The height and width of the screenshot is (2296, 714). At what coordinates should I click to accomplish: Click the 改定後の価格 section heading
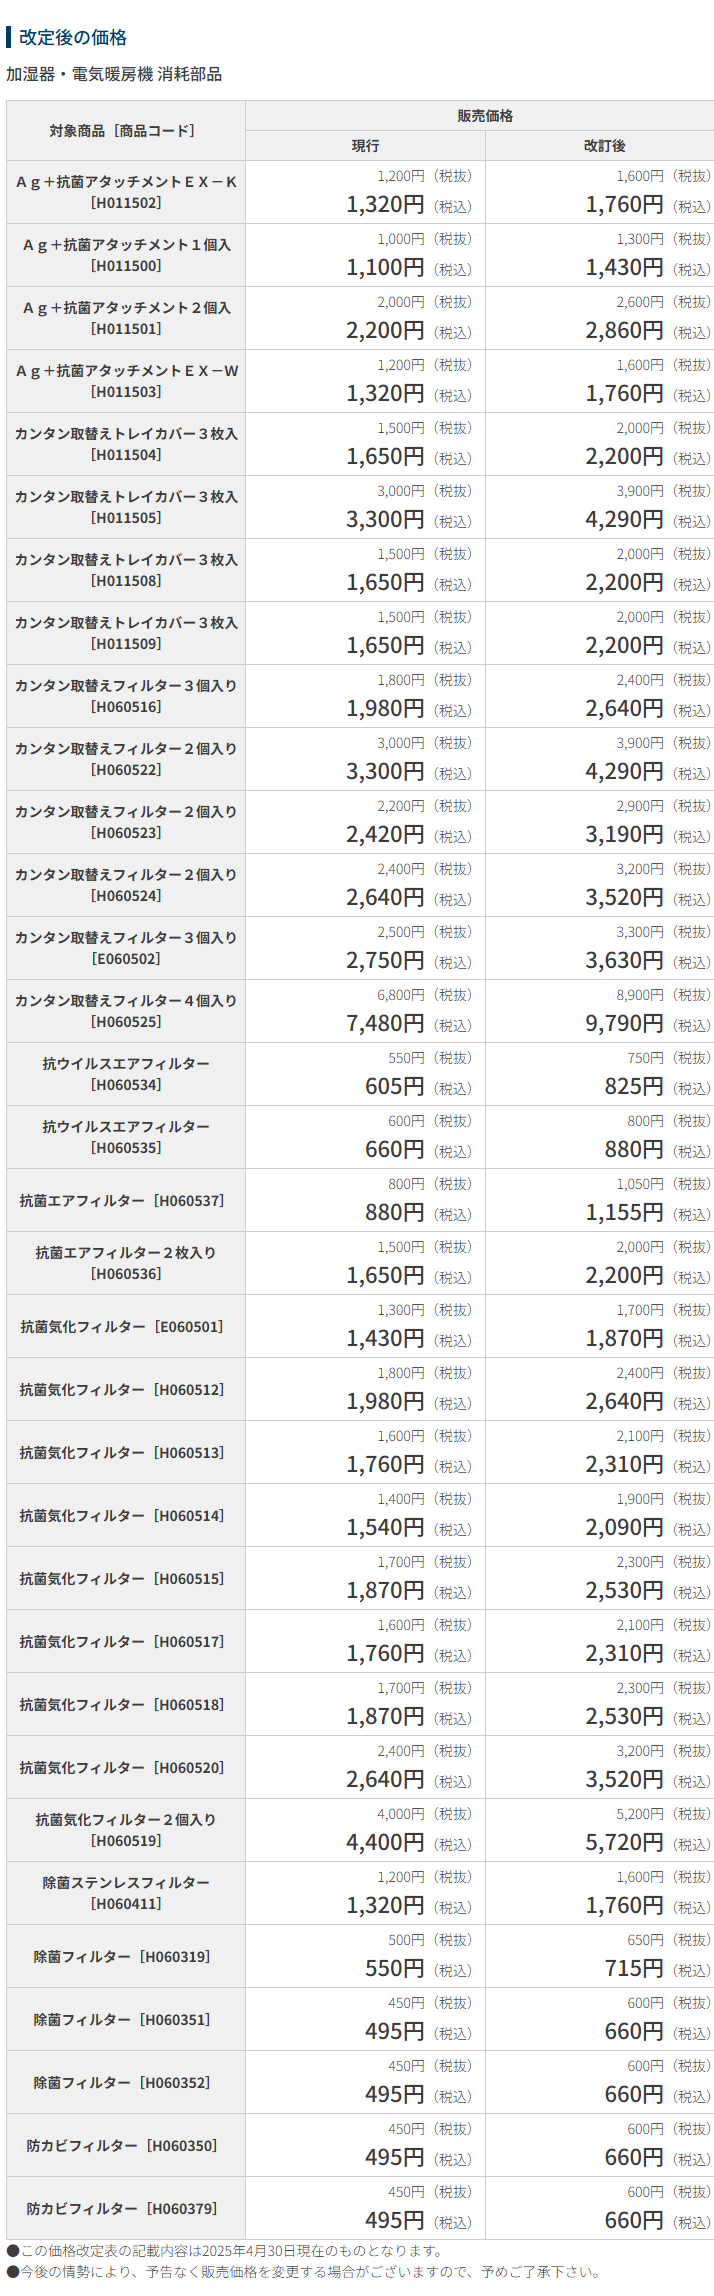[73, 37]
